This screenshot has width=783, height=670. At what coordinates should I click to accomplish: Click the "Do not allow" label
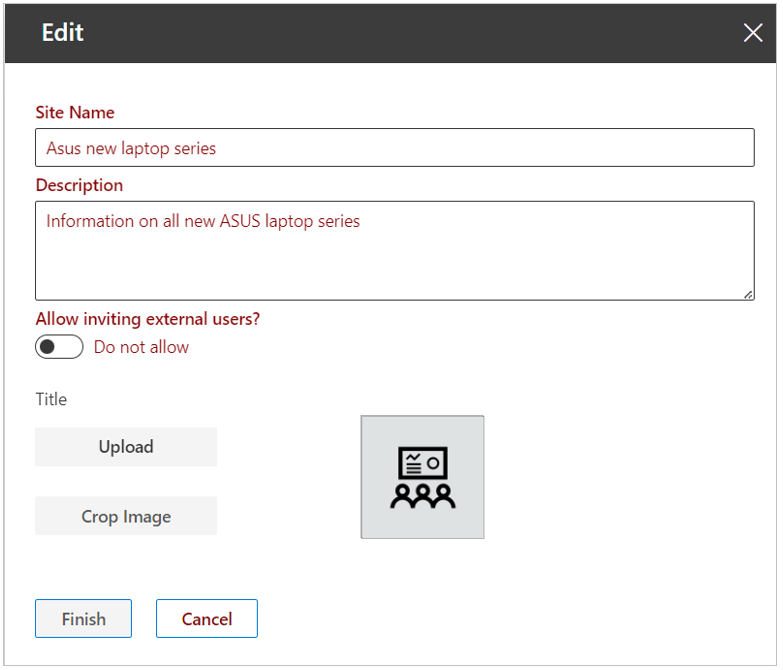tap(141, 347)
